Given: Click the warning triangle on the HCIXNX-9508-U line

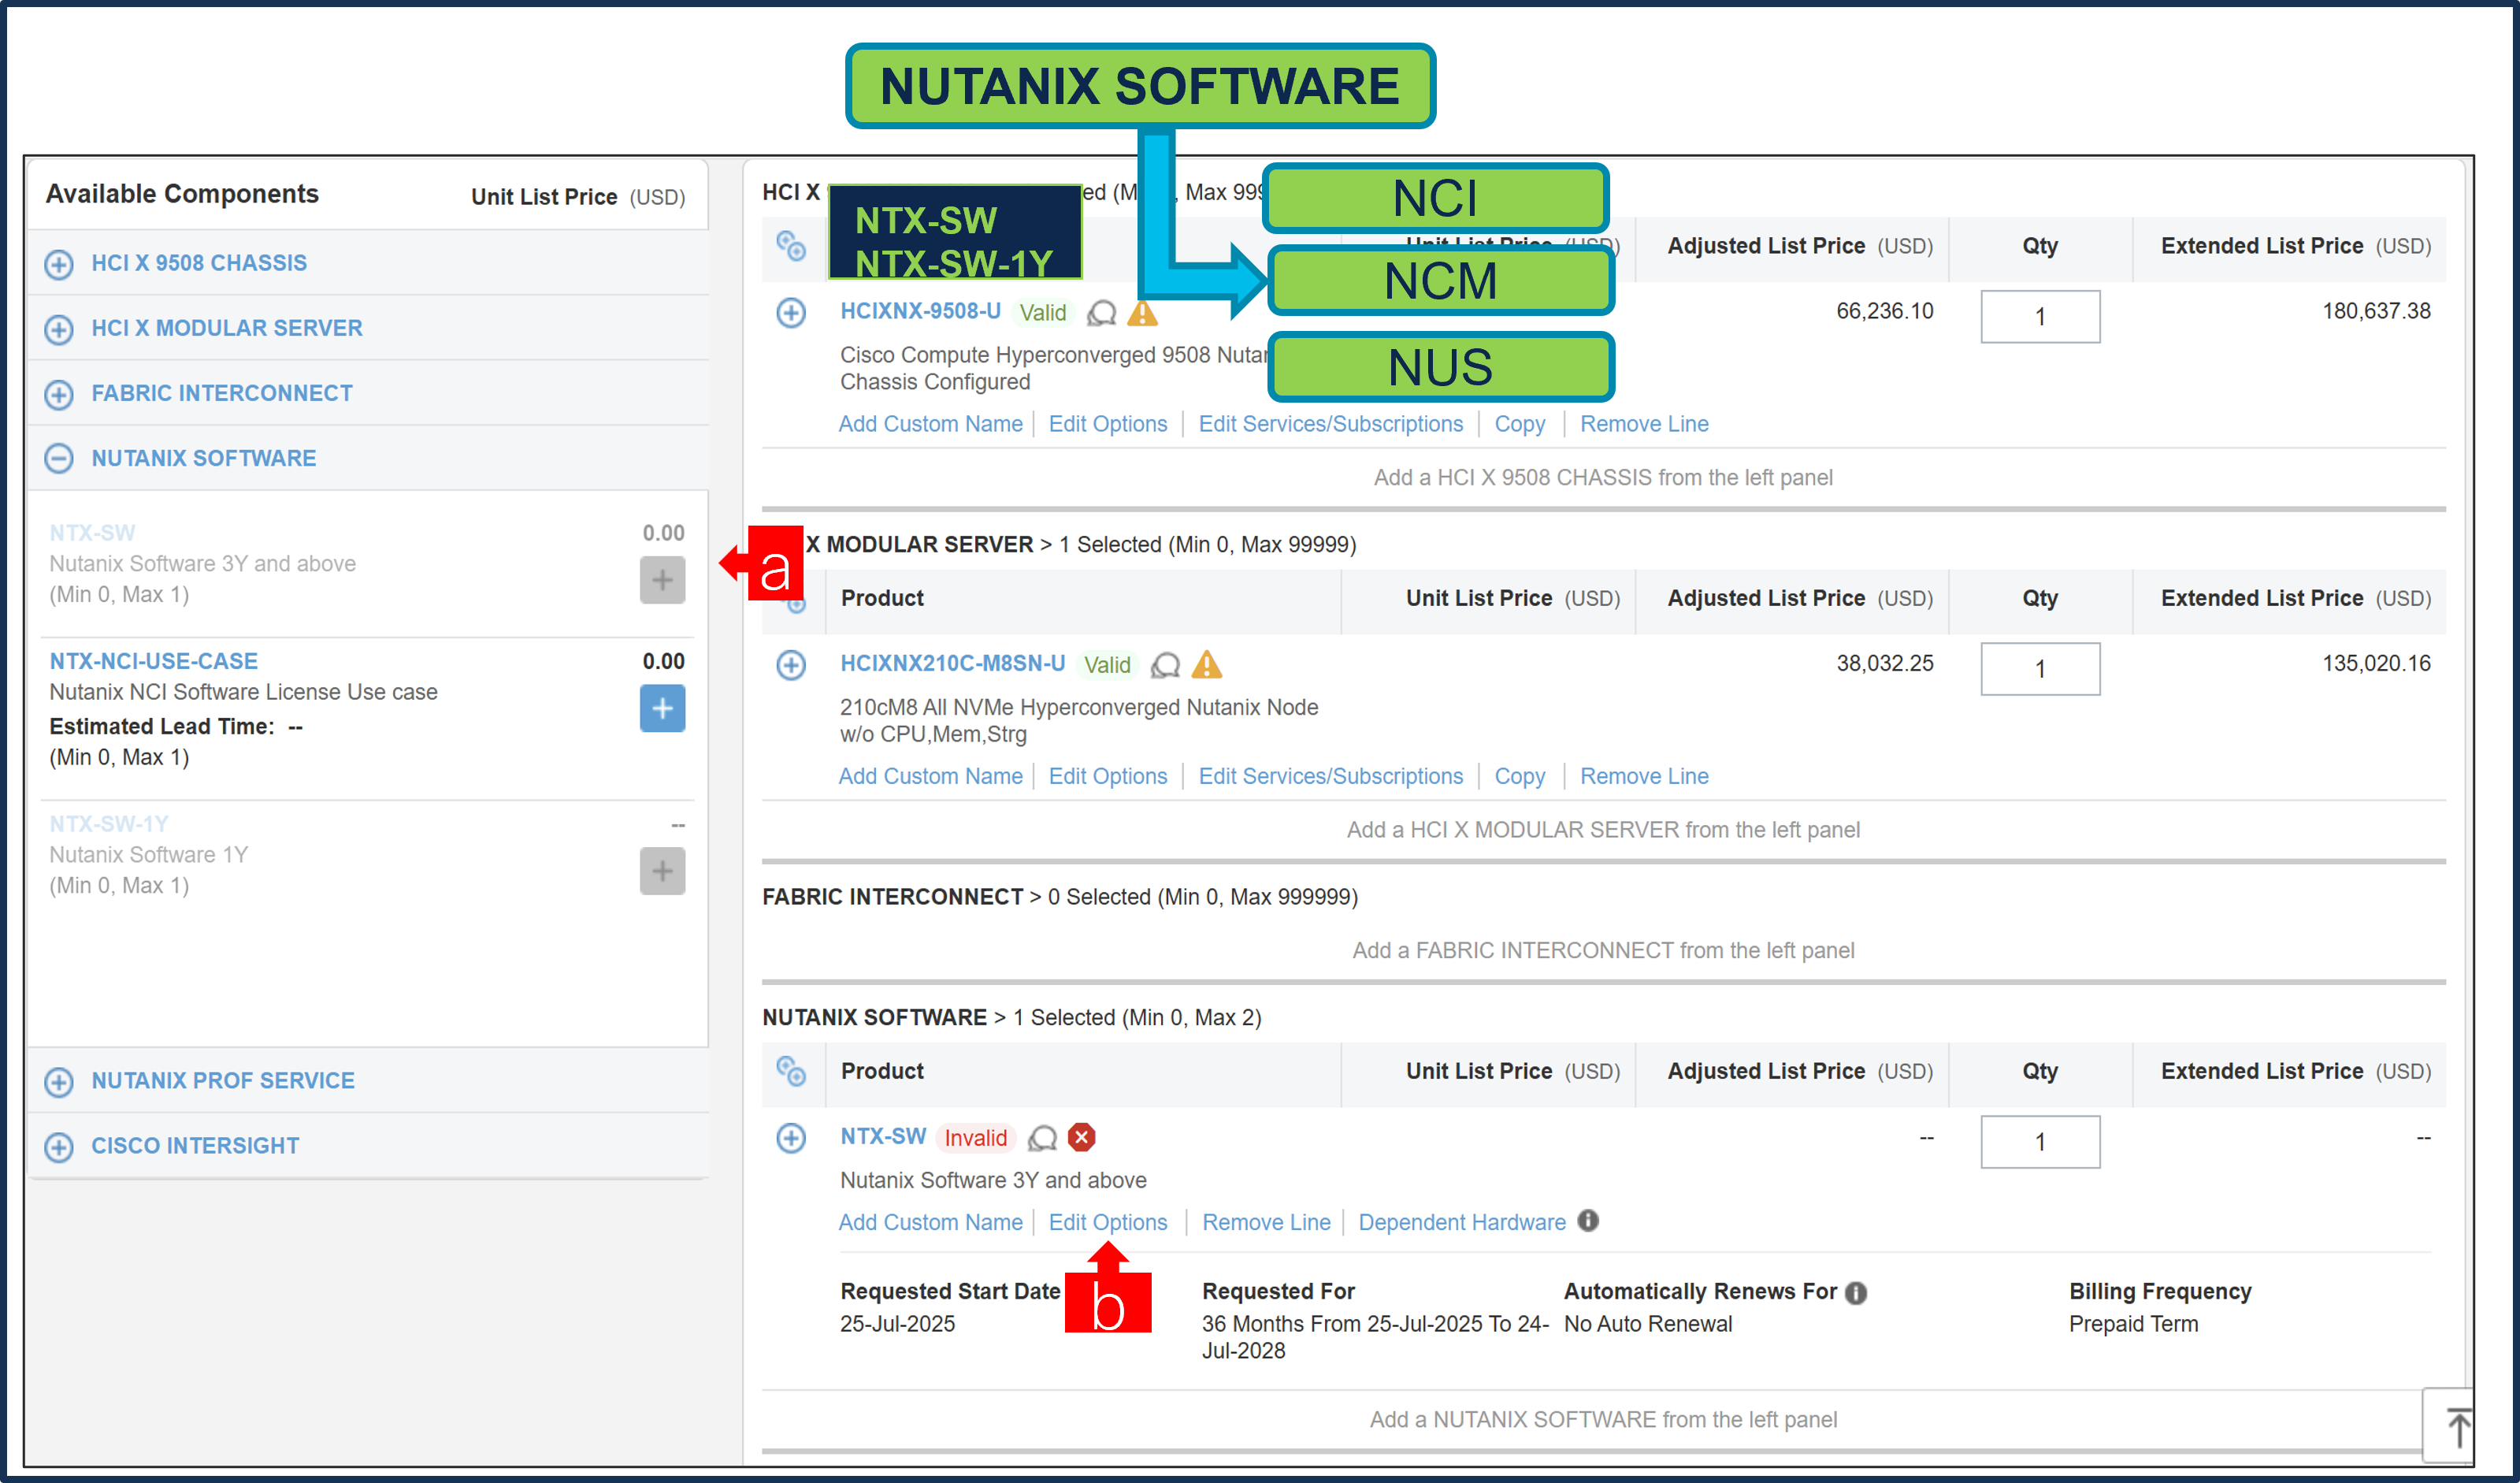Looking at the screenshot, I should (x=1144, y=313).
